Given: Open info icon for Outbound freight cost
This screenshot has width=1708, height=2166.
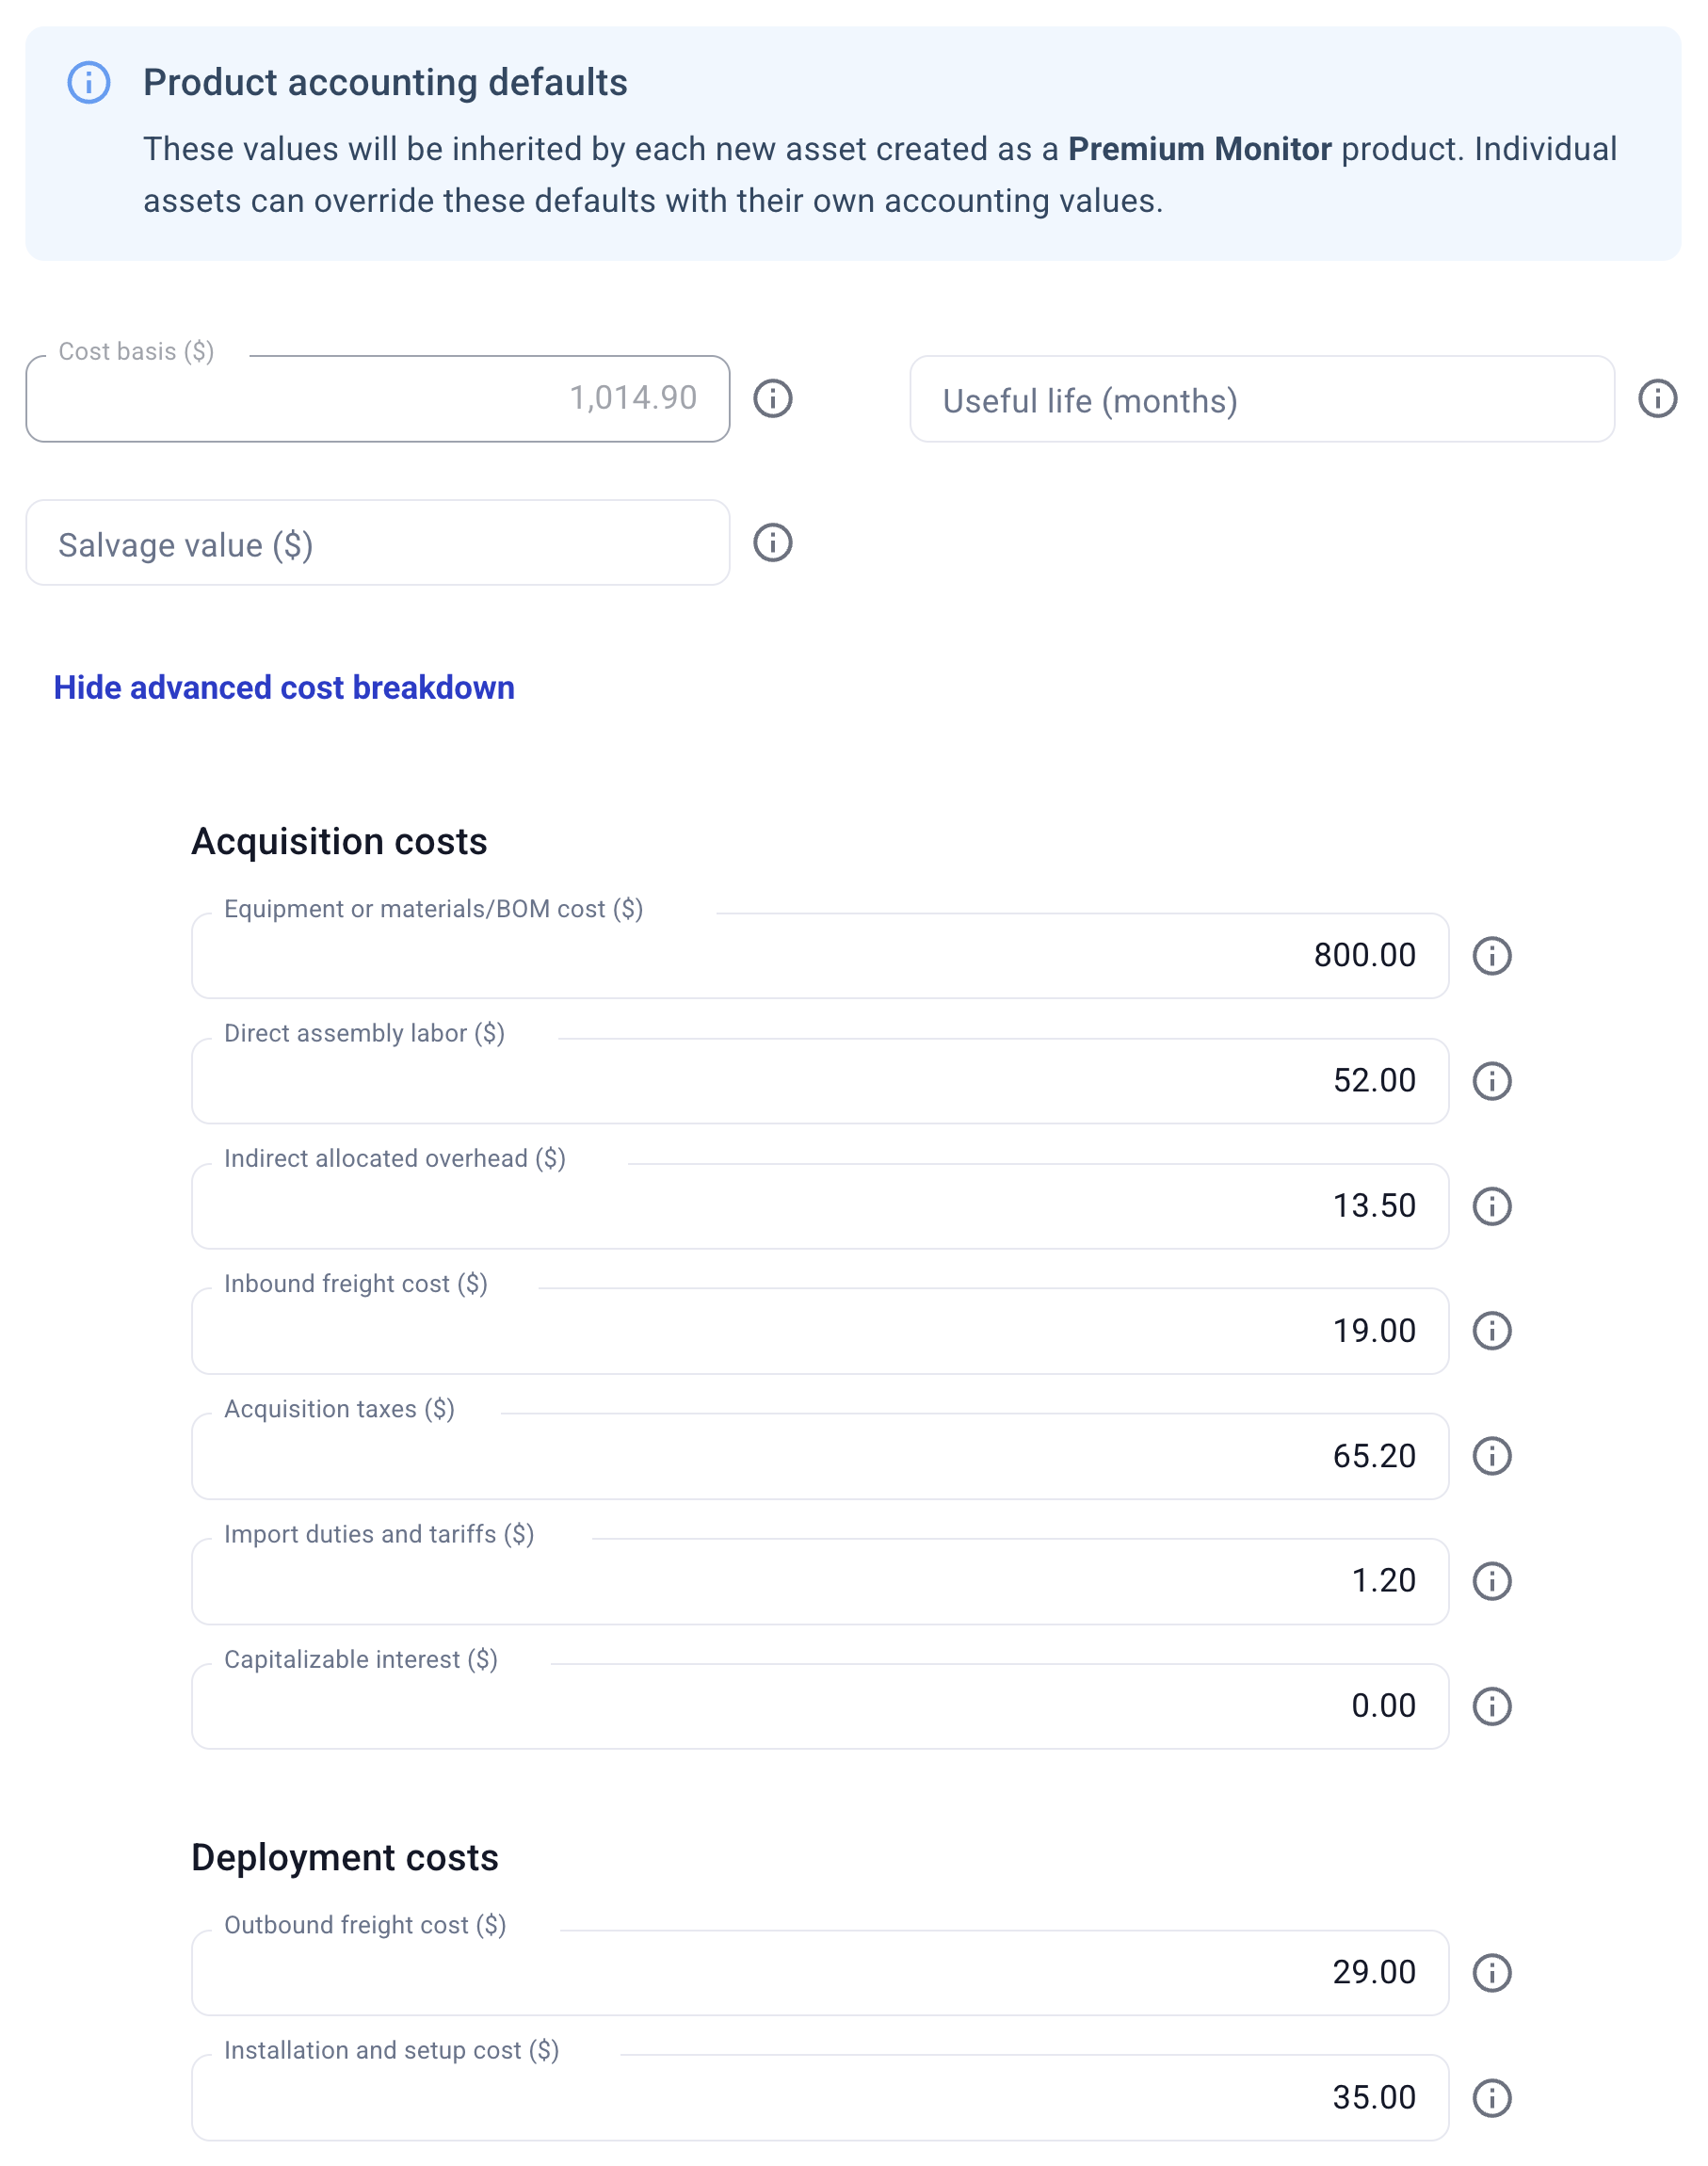Looking at the screenshot, I should 1491,1973.
